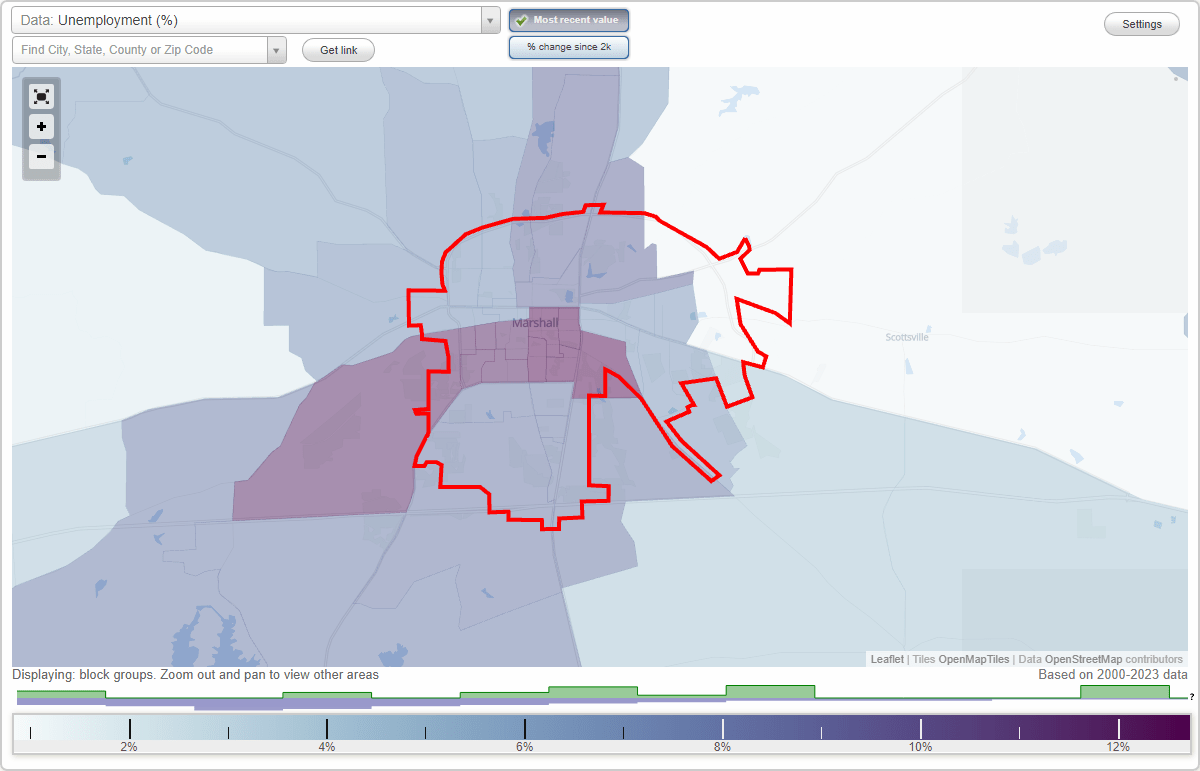Click the Marshall label on the map
The height and width of the screenshot is (771, 1200).
tap(534, 322)
